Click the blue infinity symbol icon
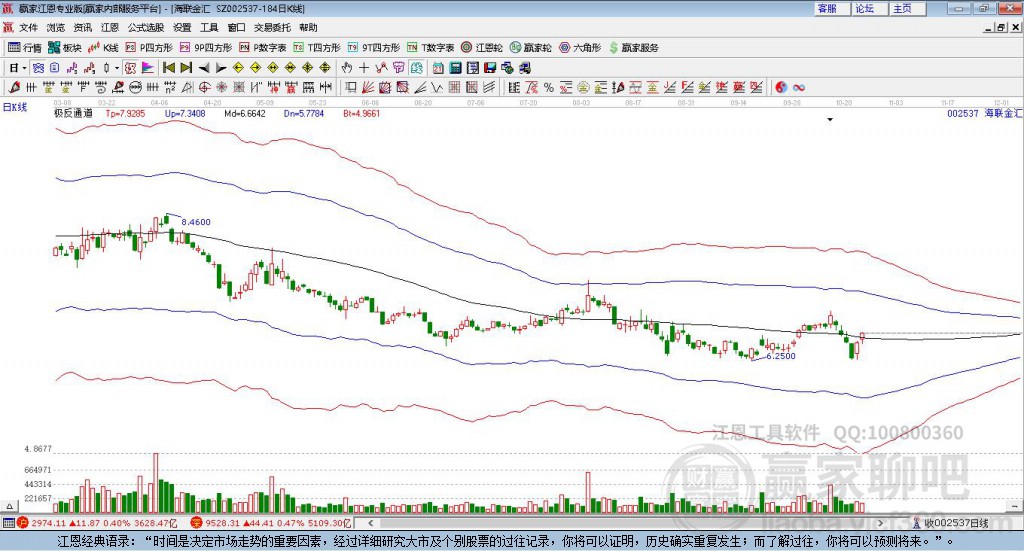 pos(799,87)
